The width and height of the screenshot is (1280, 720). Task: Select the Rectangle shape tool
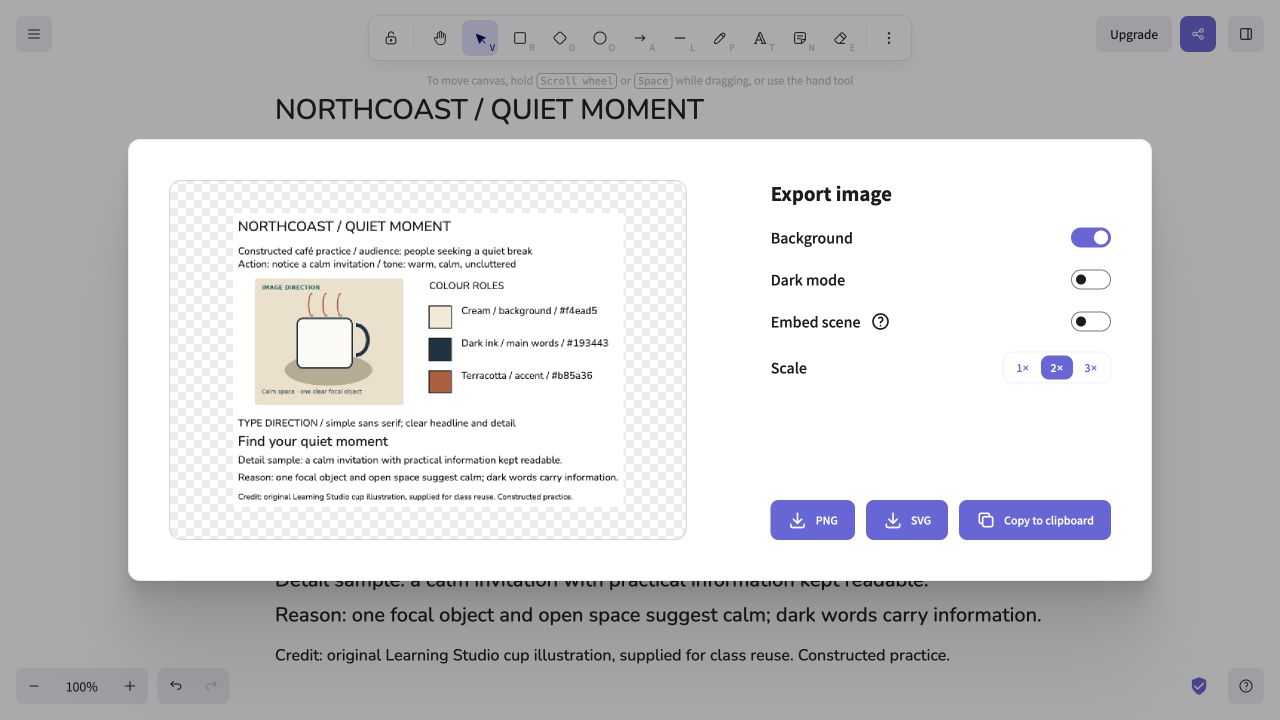(520, 38)
